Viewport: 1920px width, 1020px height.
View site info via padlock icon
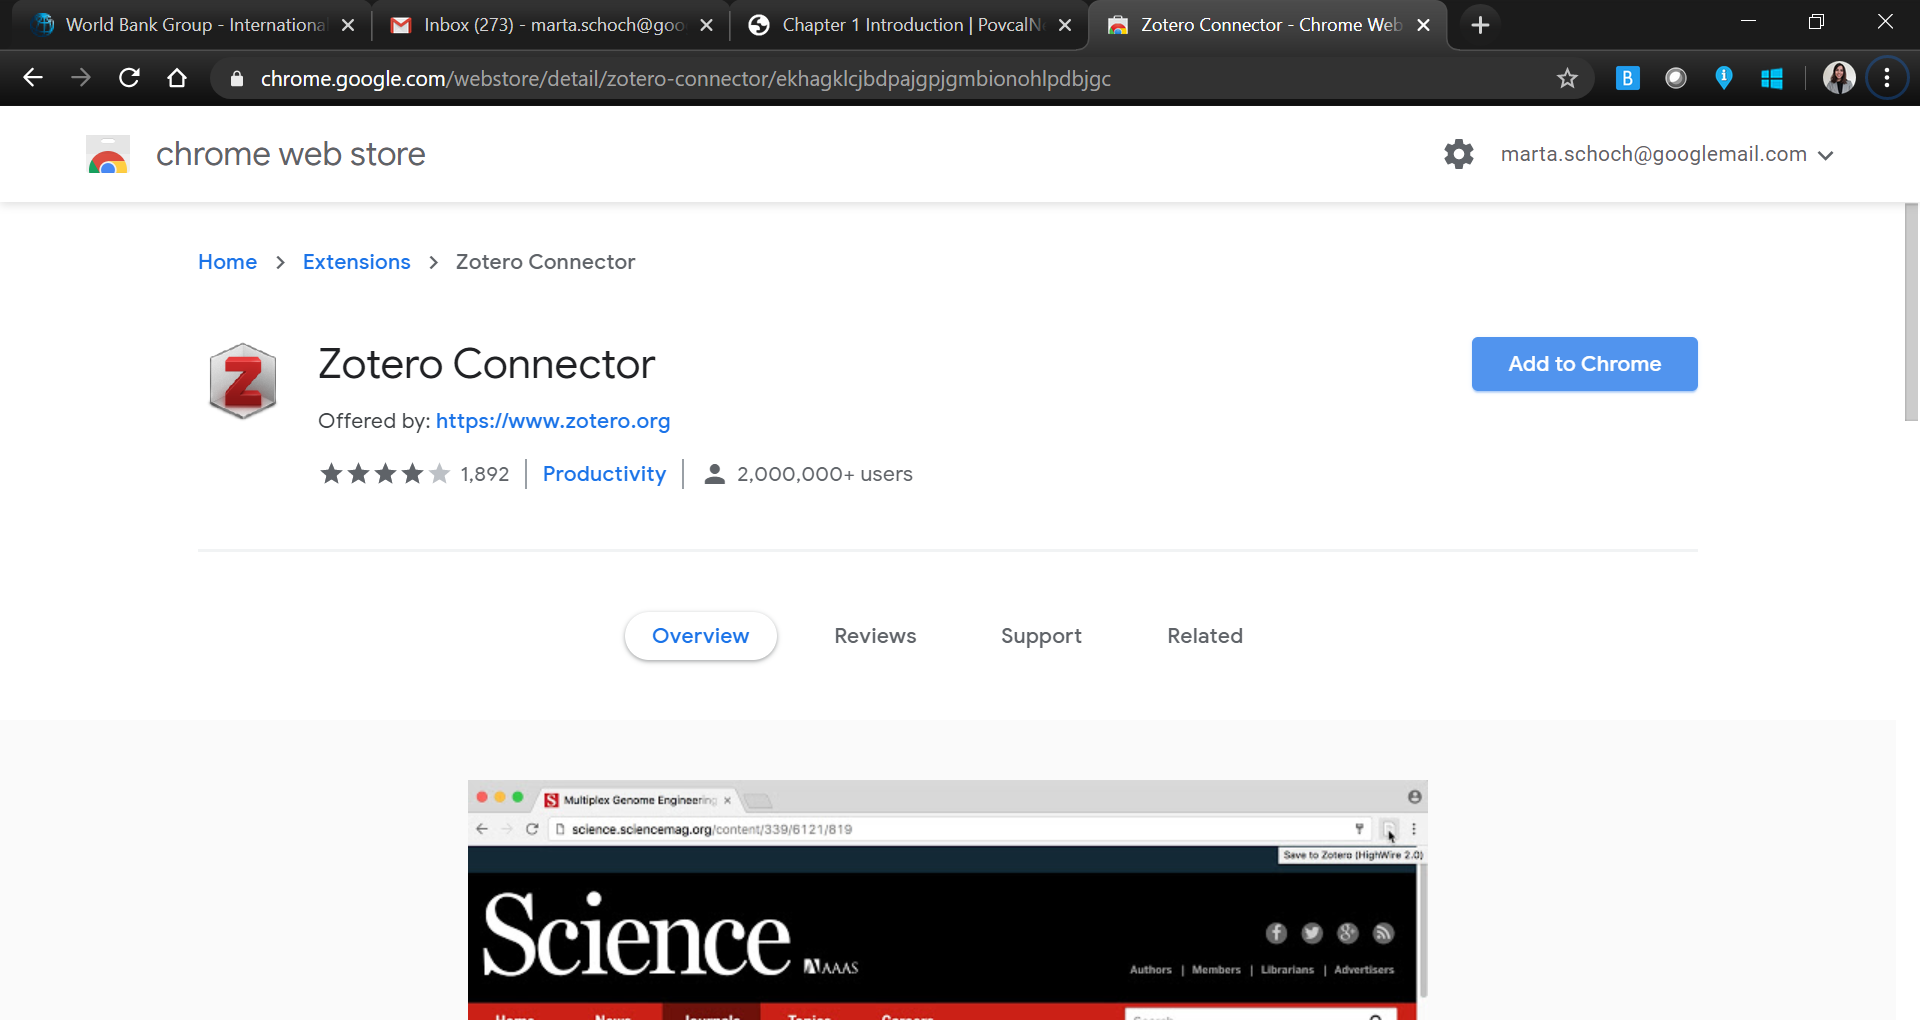click(x=237, y=78)
